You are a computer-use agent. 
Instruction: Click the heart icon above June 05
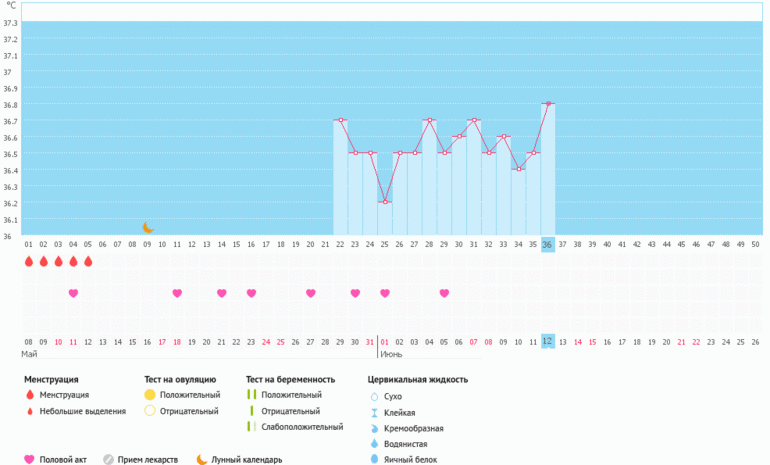(444, 293)
